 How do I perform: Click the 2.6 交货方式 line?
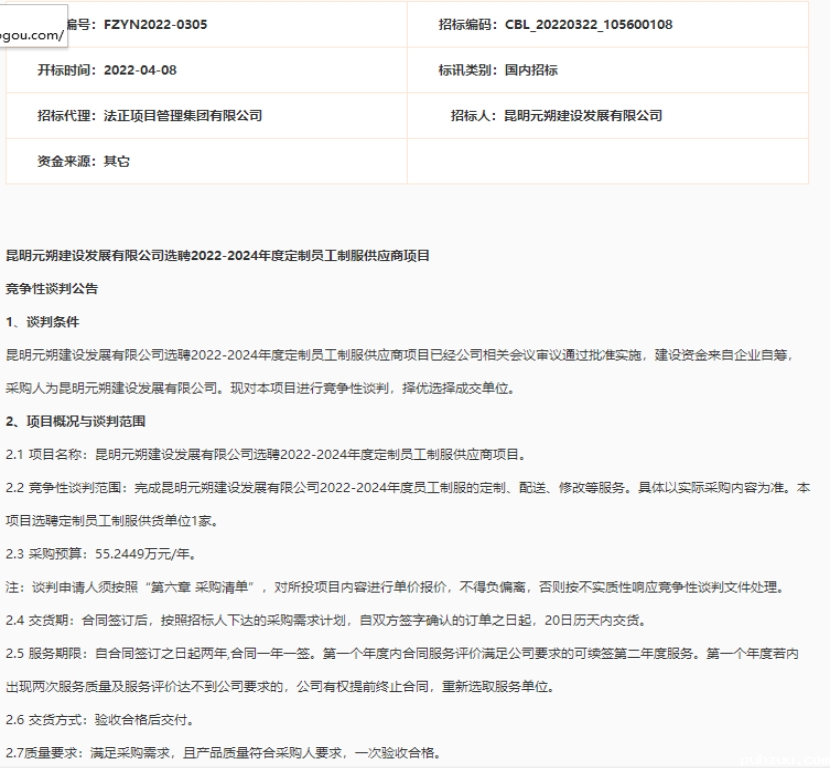(100, 720)
